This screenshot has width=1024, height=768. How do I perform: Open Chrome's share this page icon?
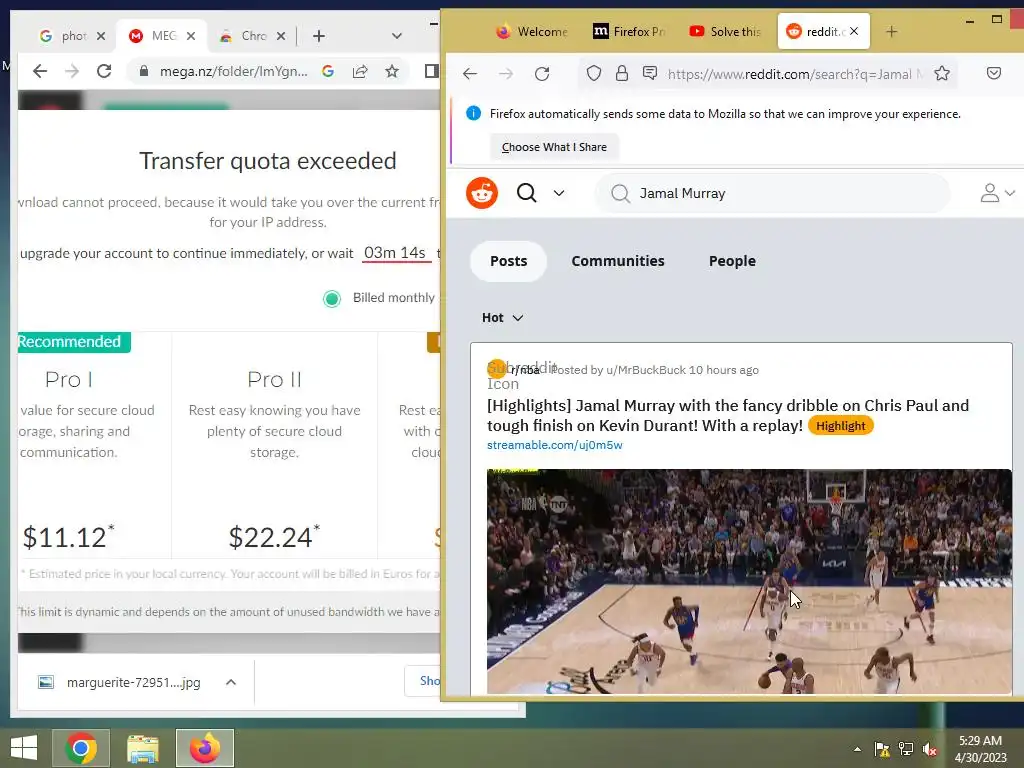coord(360,71)
